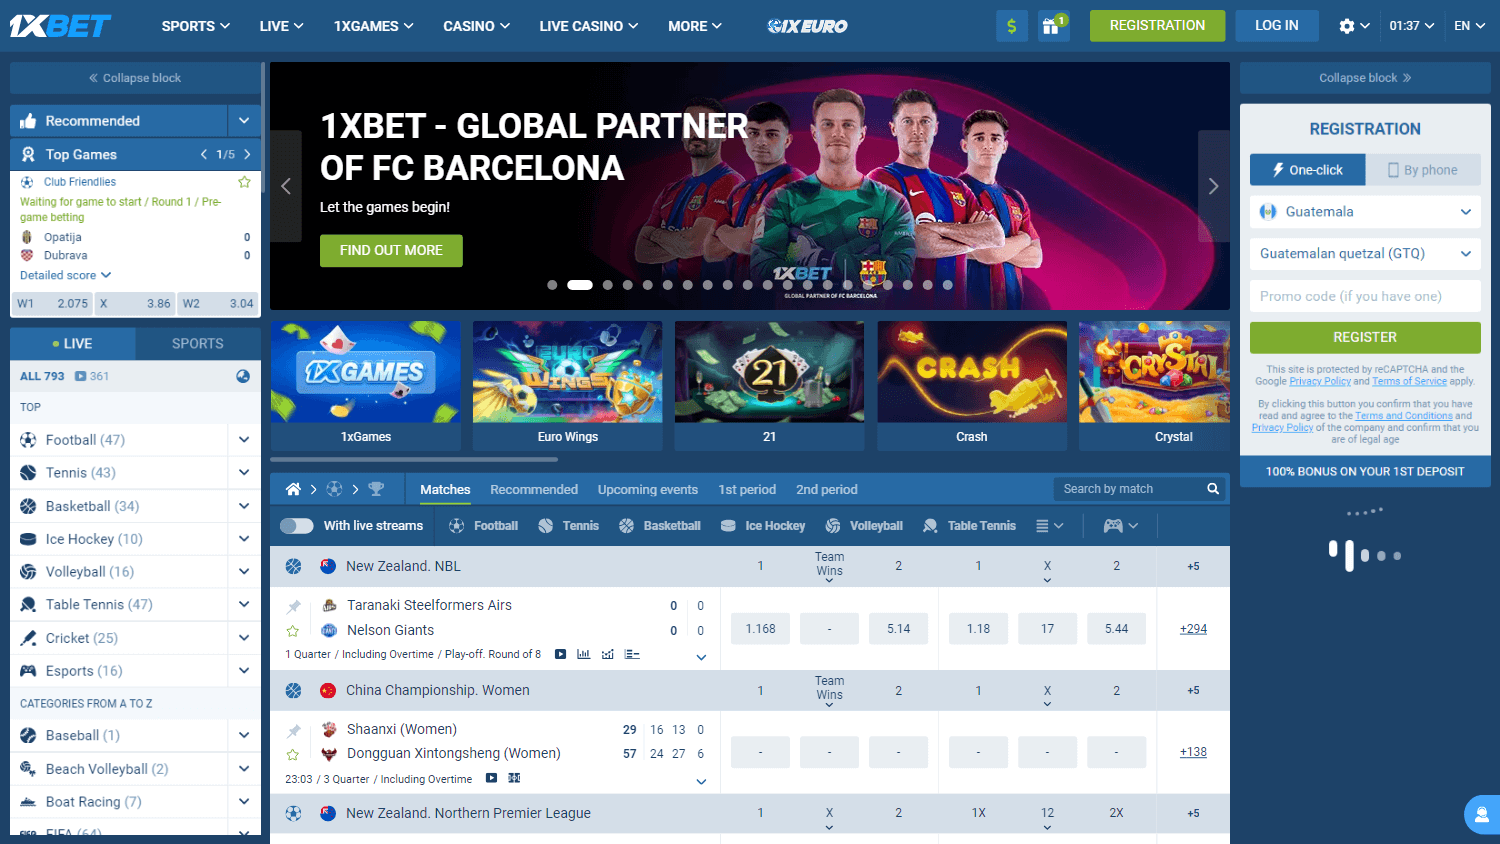1500x844 pixels.
Task: Switch to SPORTS tab in sidebar
Action: click(198, 343)
